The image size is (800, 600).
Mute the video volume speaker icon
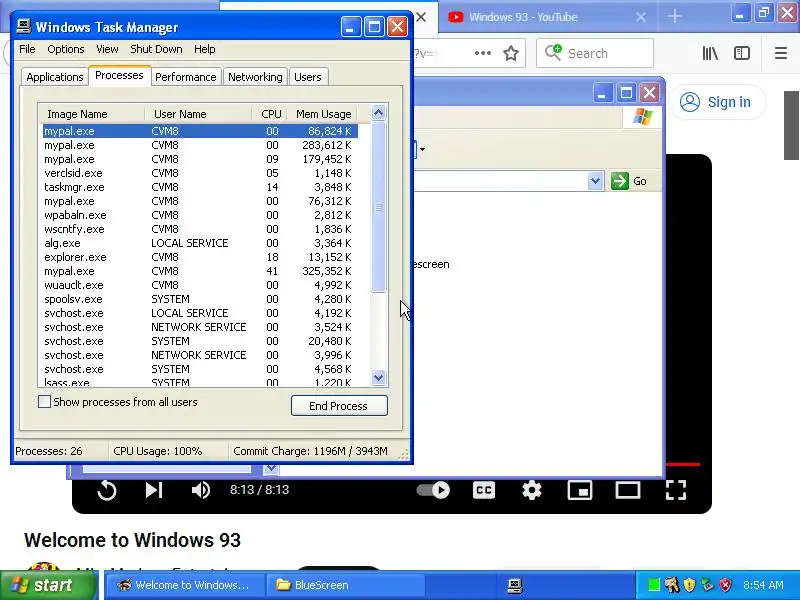pyautogui.click(x=201, y=490)
